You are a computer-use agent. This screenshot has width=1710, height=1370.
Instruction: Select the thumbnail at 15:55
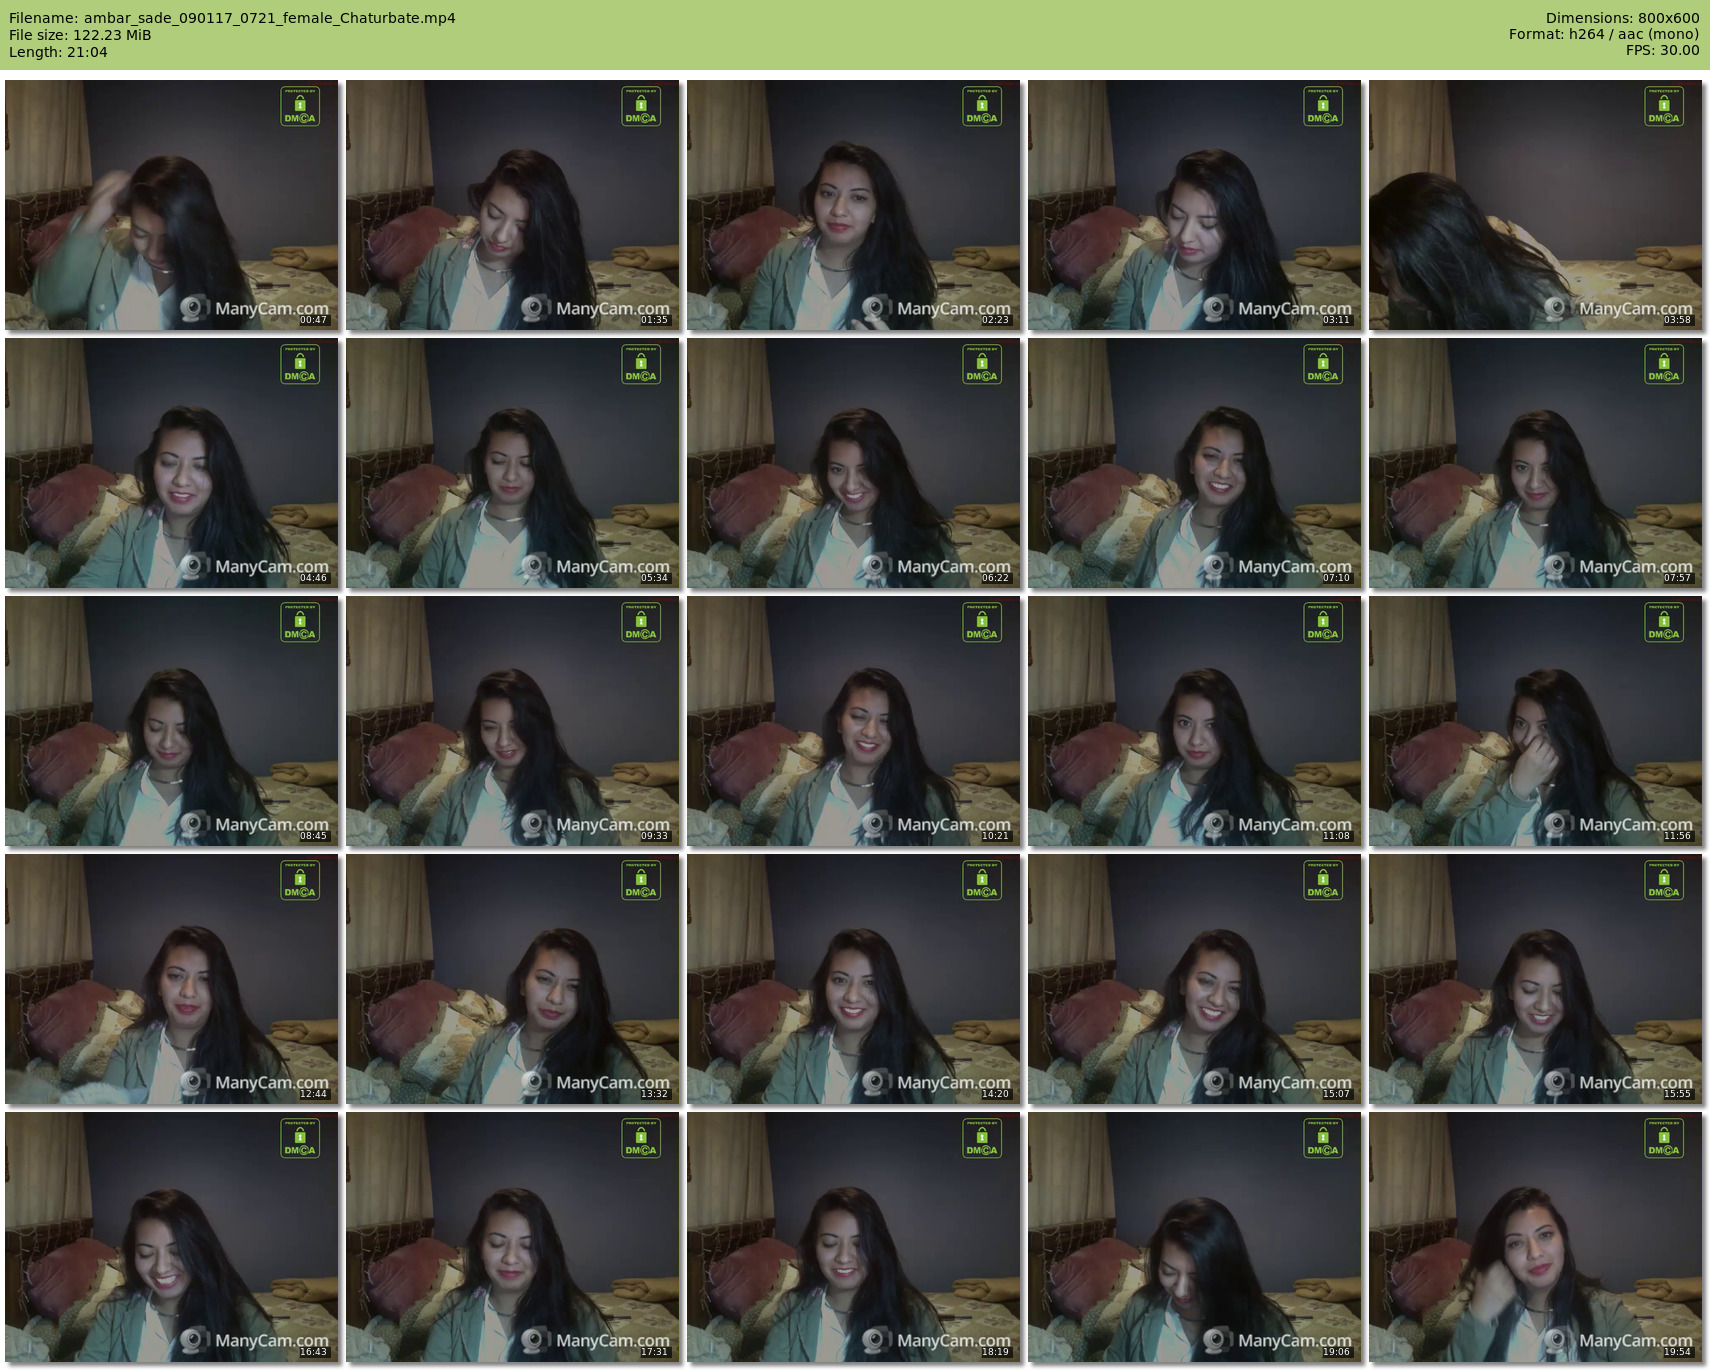coord(1536,979)
